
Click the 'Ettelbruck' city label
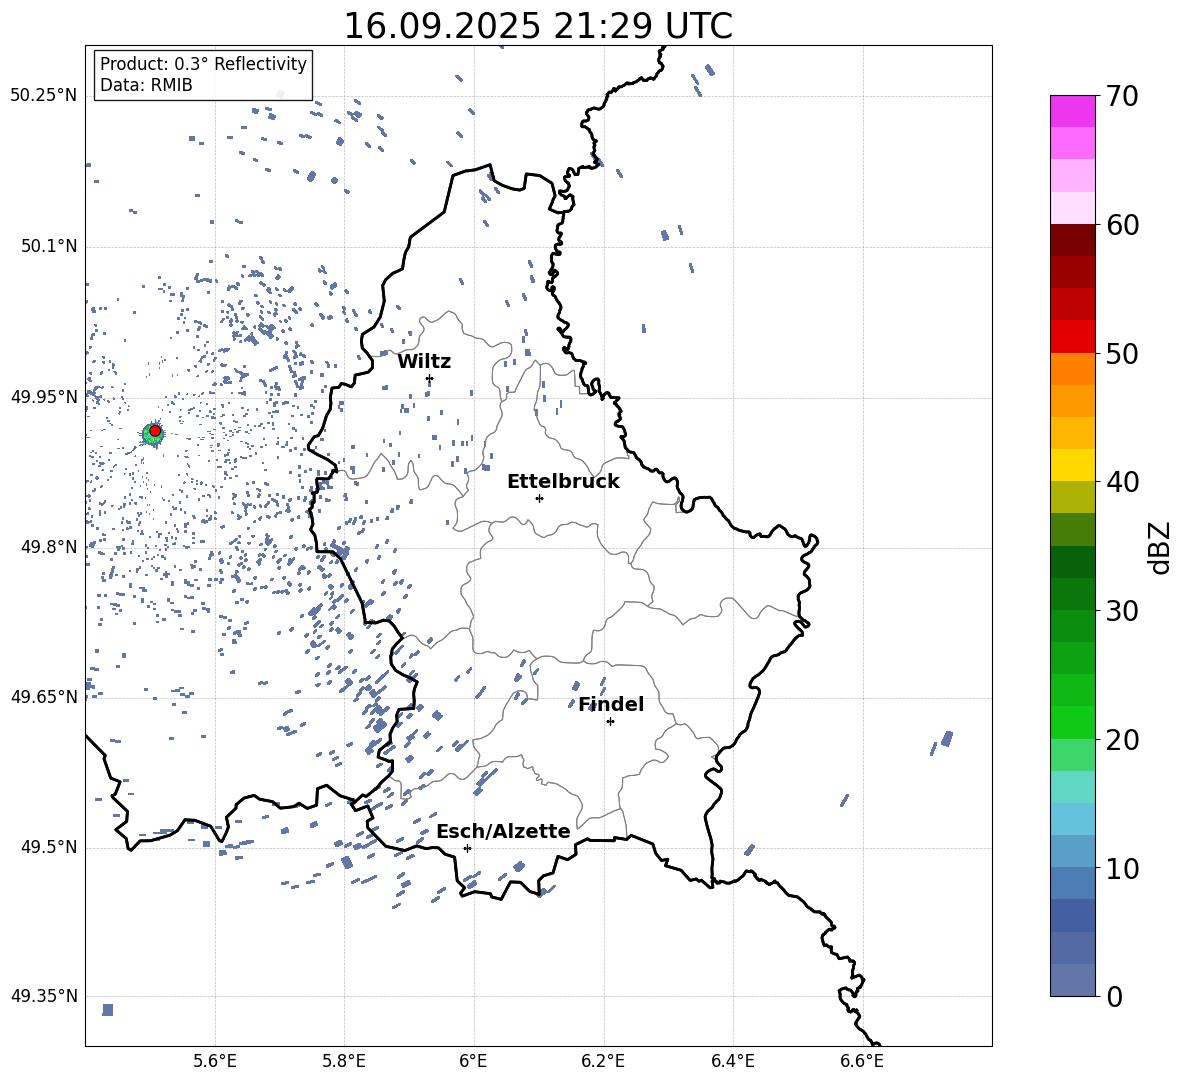point(563,482)
